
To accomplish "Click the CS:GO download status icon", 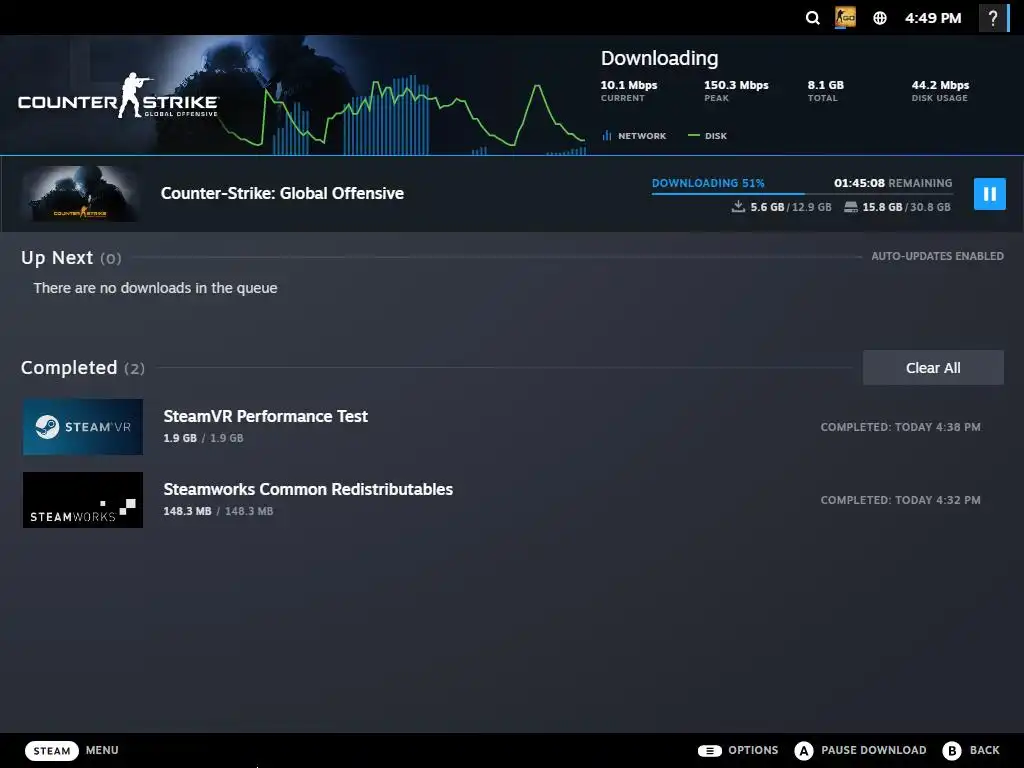I will tap(845, 17).
